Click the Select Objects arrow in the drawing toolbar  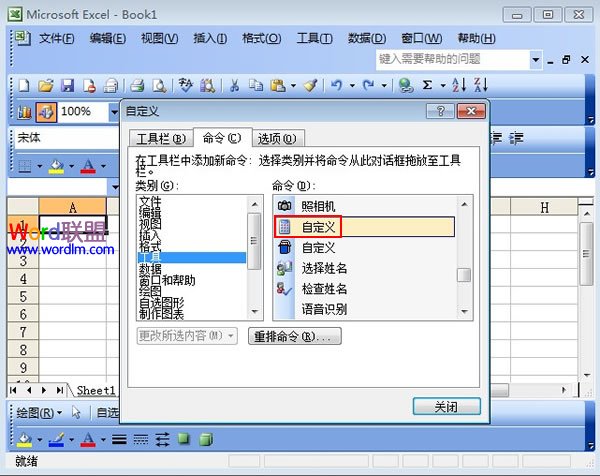(x=76, y=413)
